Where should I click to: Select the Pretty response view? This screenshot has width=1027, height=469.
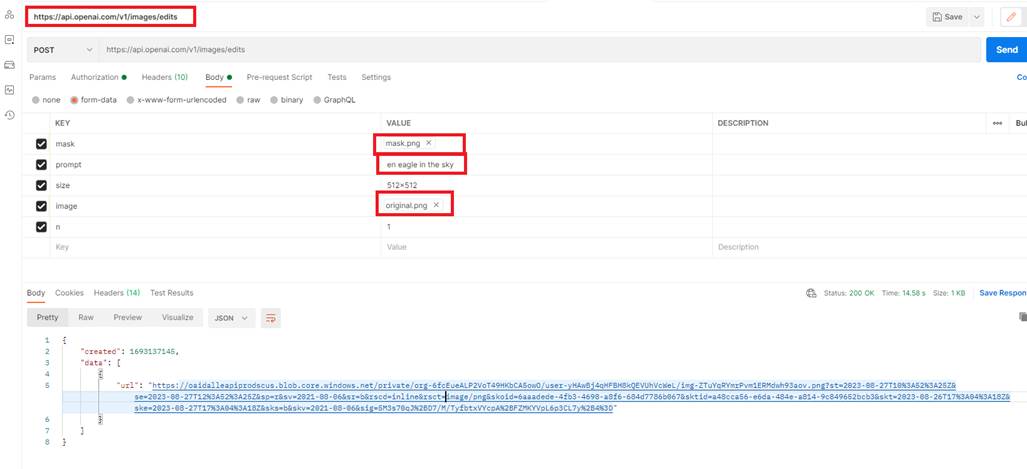click(47, 318)
